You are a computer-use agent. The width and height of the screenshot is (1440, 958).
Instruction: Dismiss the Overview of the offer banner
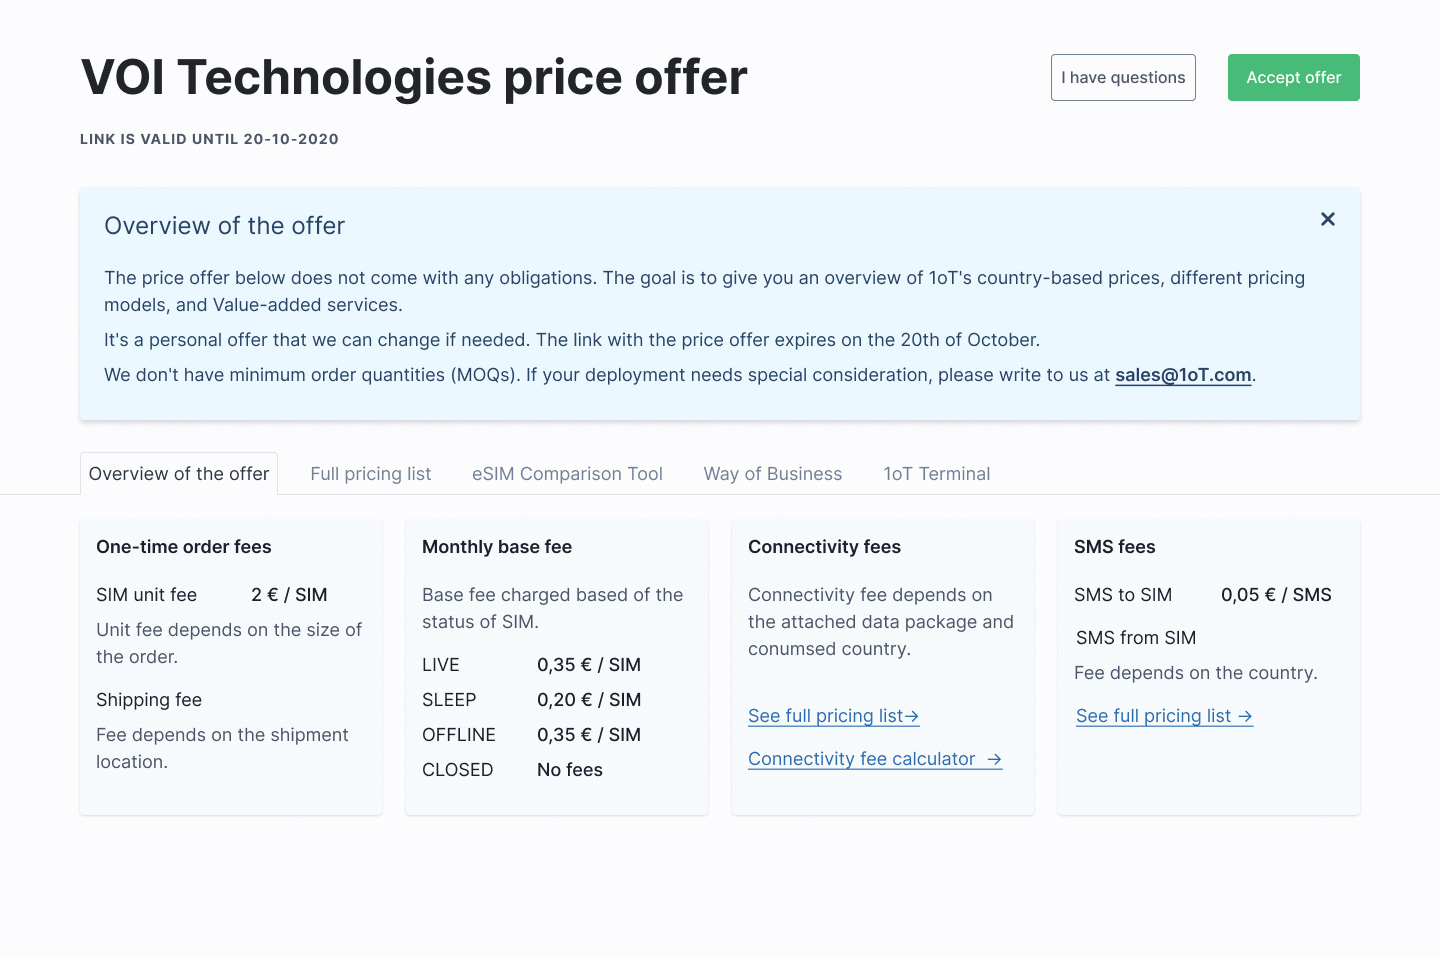coord(1327,219)
